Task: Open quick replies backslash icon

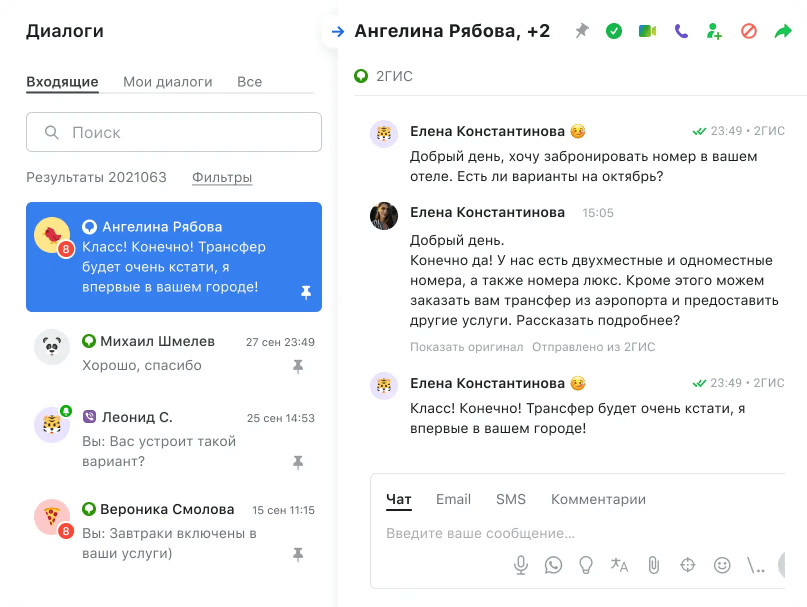Action: coord(756,565)
